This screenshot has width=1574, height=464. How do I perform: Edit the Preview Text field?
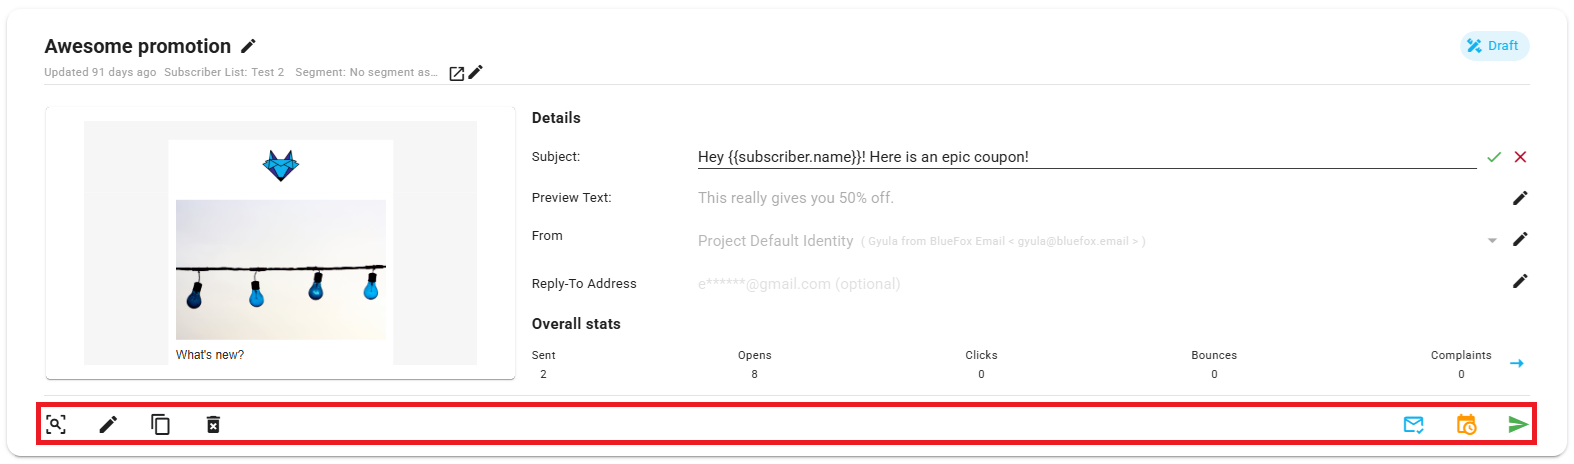tap(1520, 198)
